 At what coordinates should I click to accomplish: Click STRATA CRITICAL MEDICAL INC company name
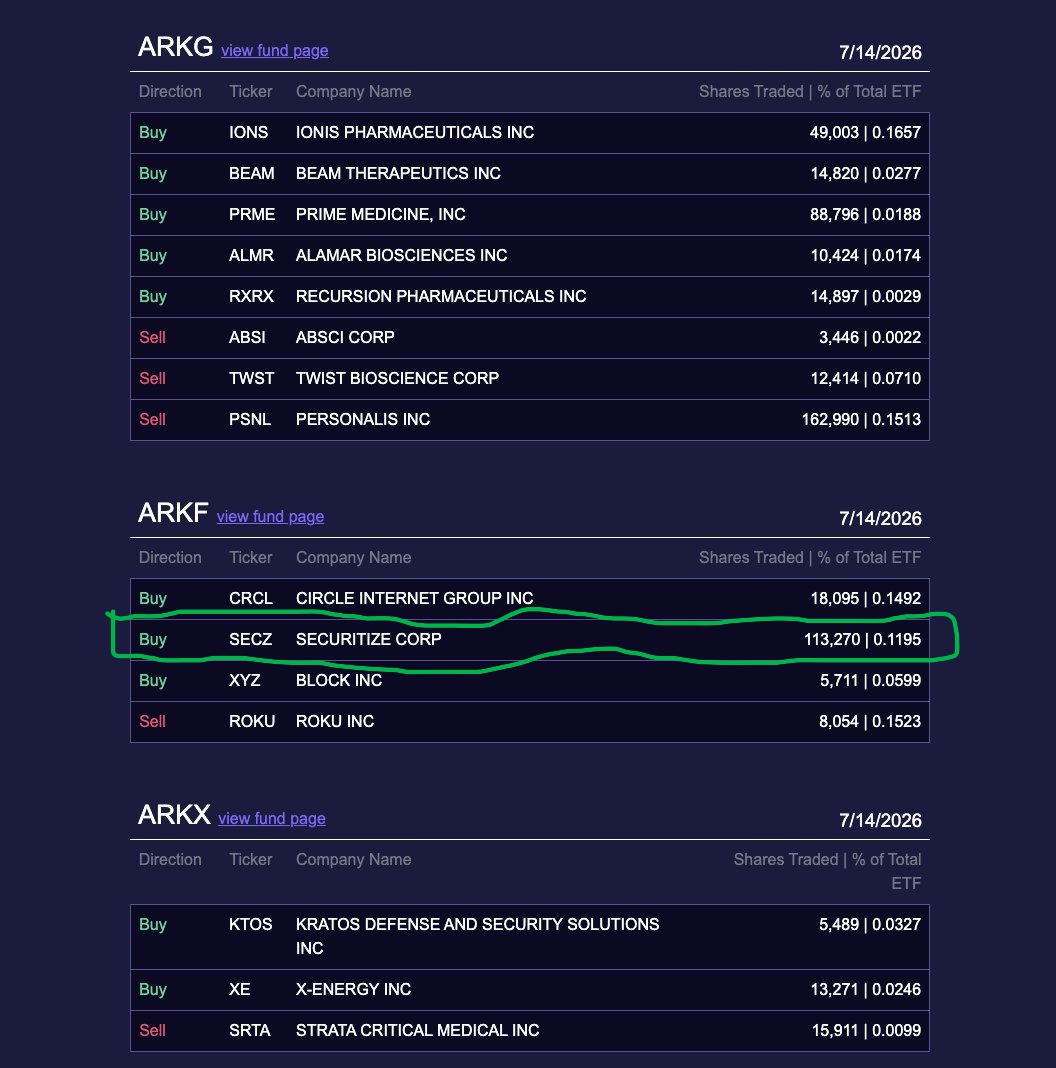[x=418, y=1030]
